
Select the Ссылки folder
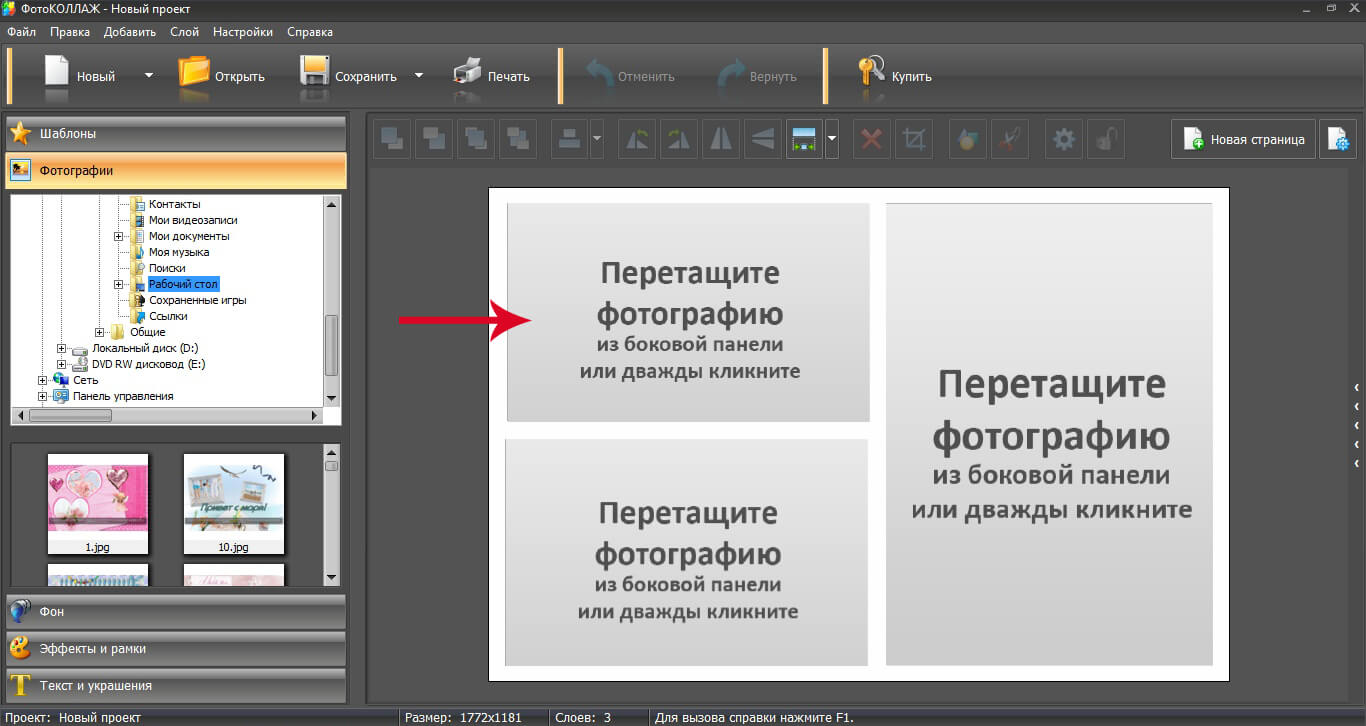tap(168, 316)
